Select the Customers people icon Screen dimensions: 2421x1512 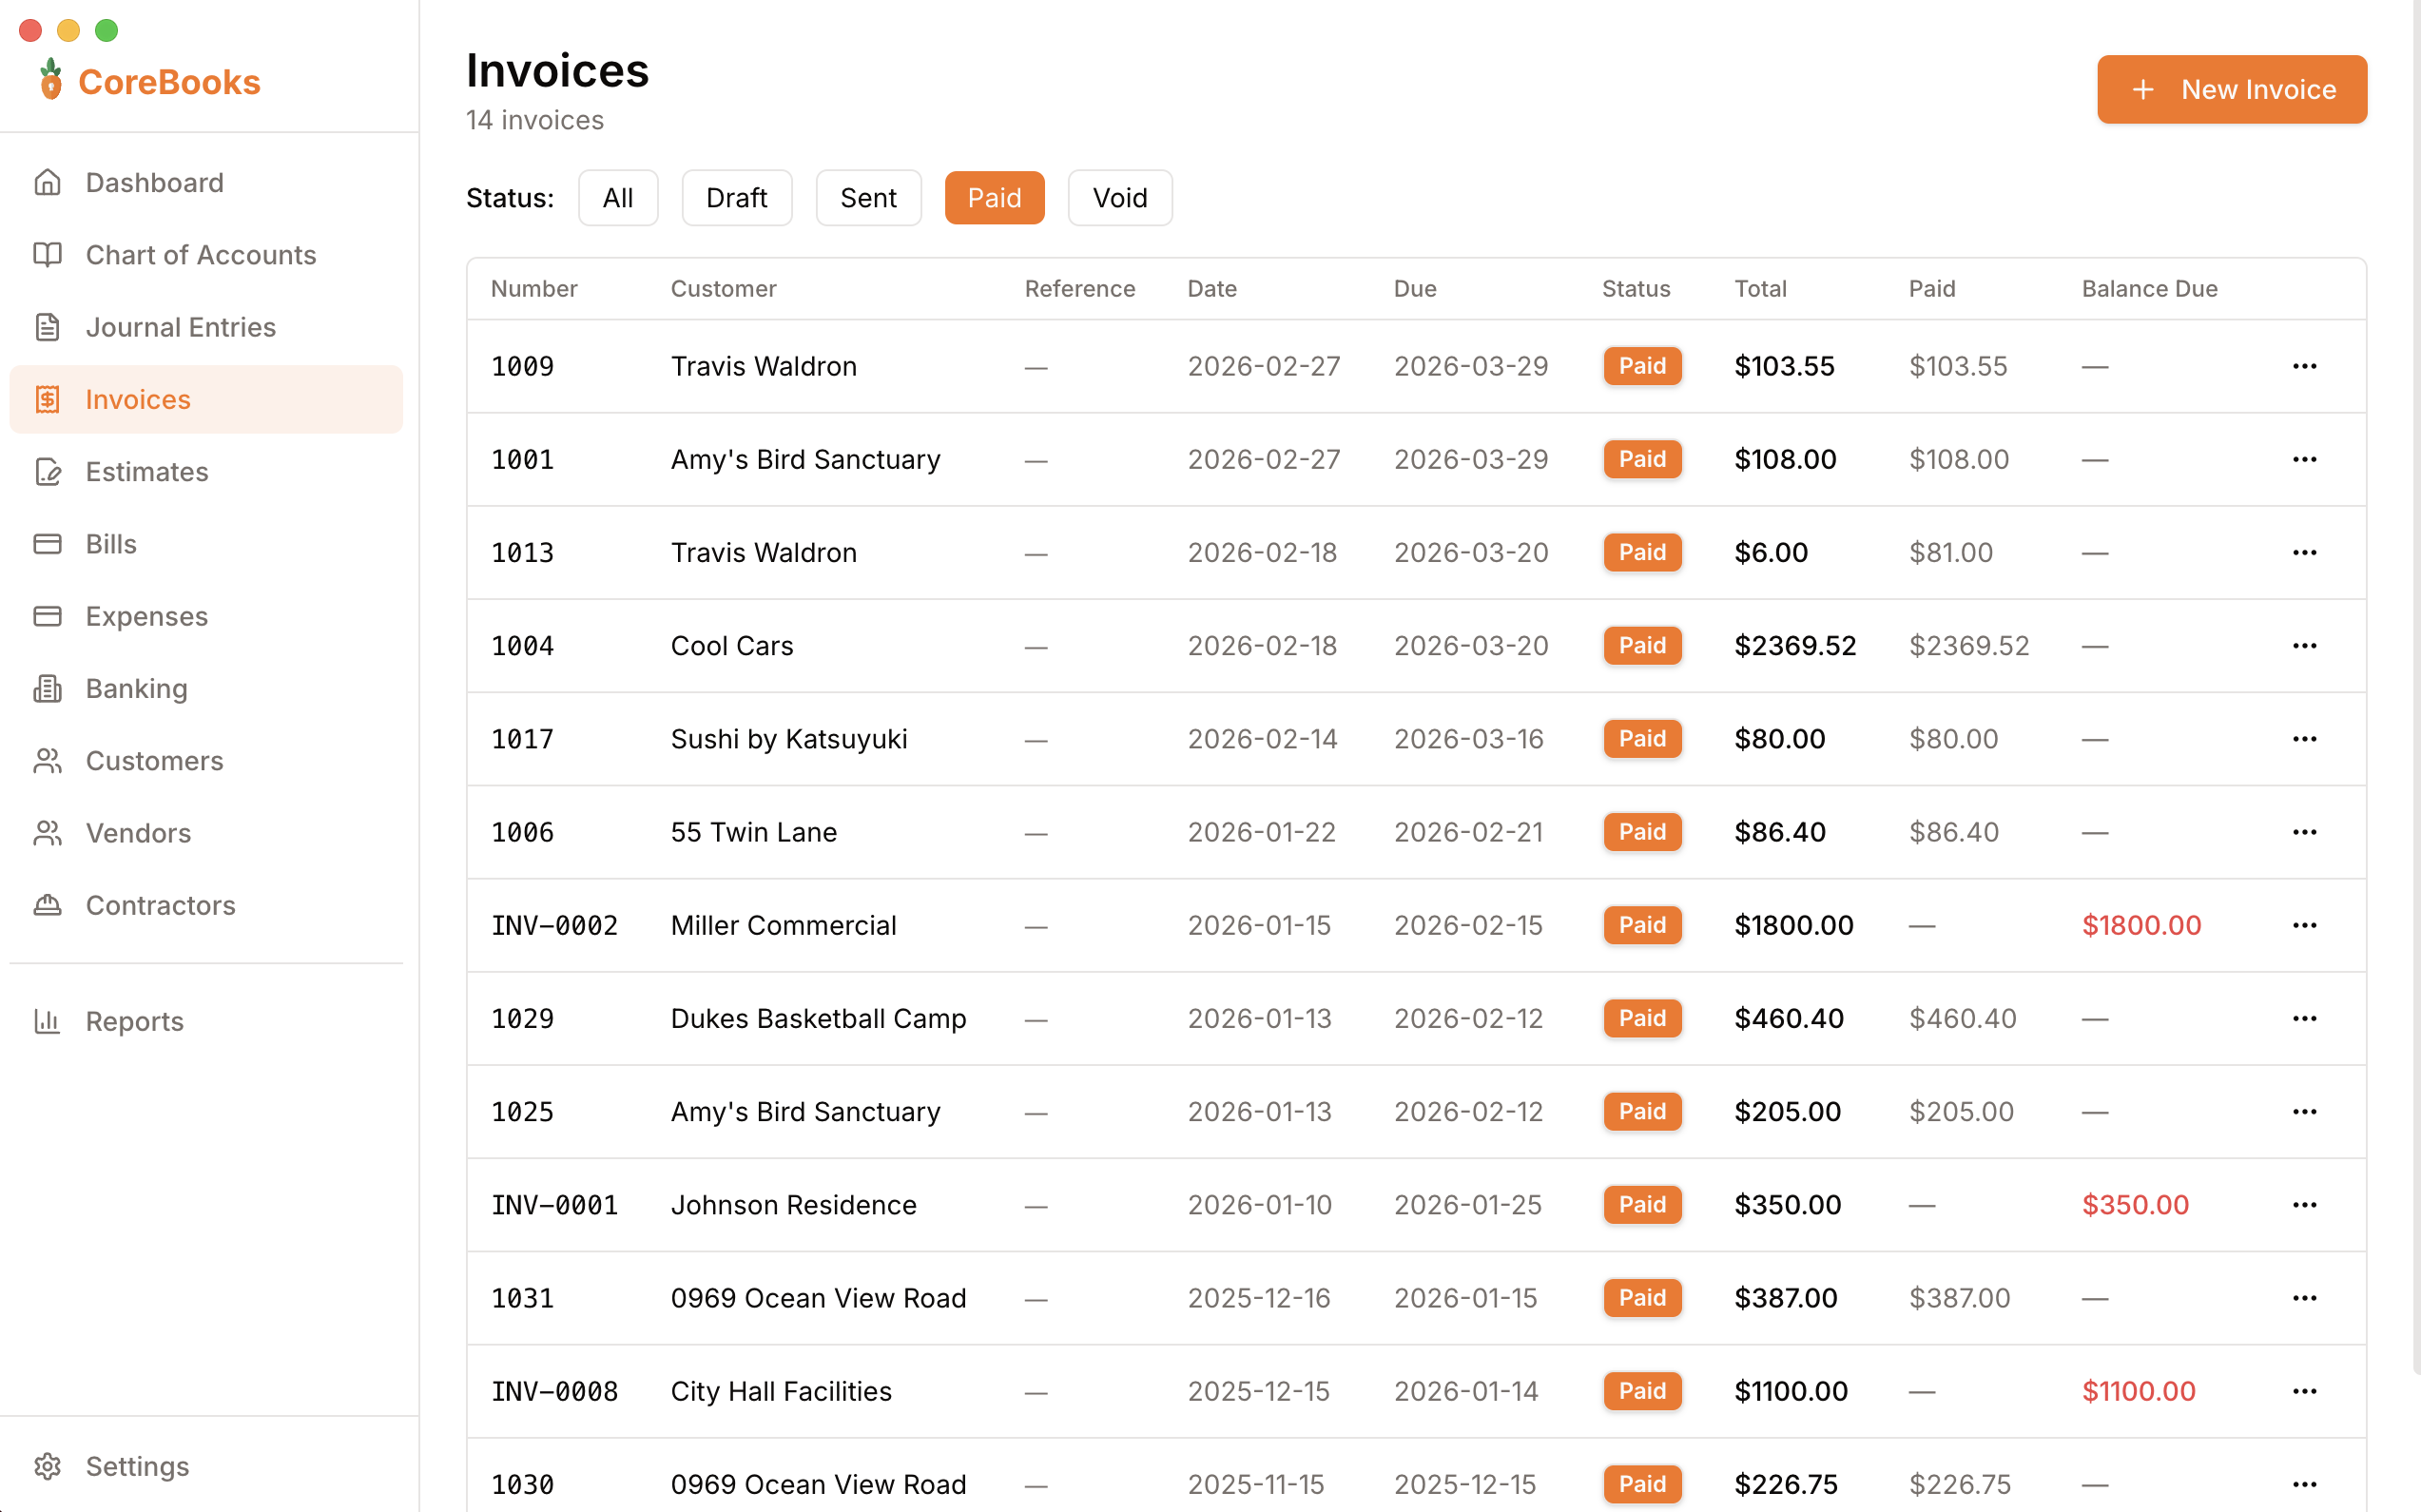coord(47,760)
